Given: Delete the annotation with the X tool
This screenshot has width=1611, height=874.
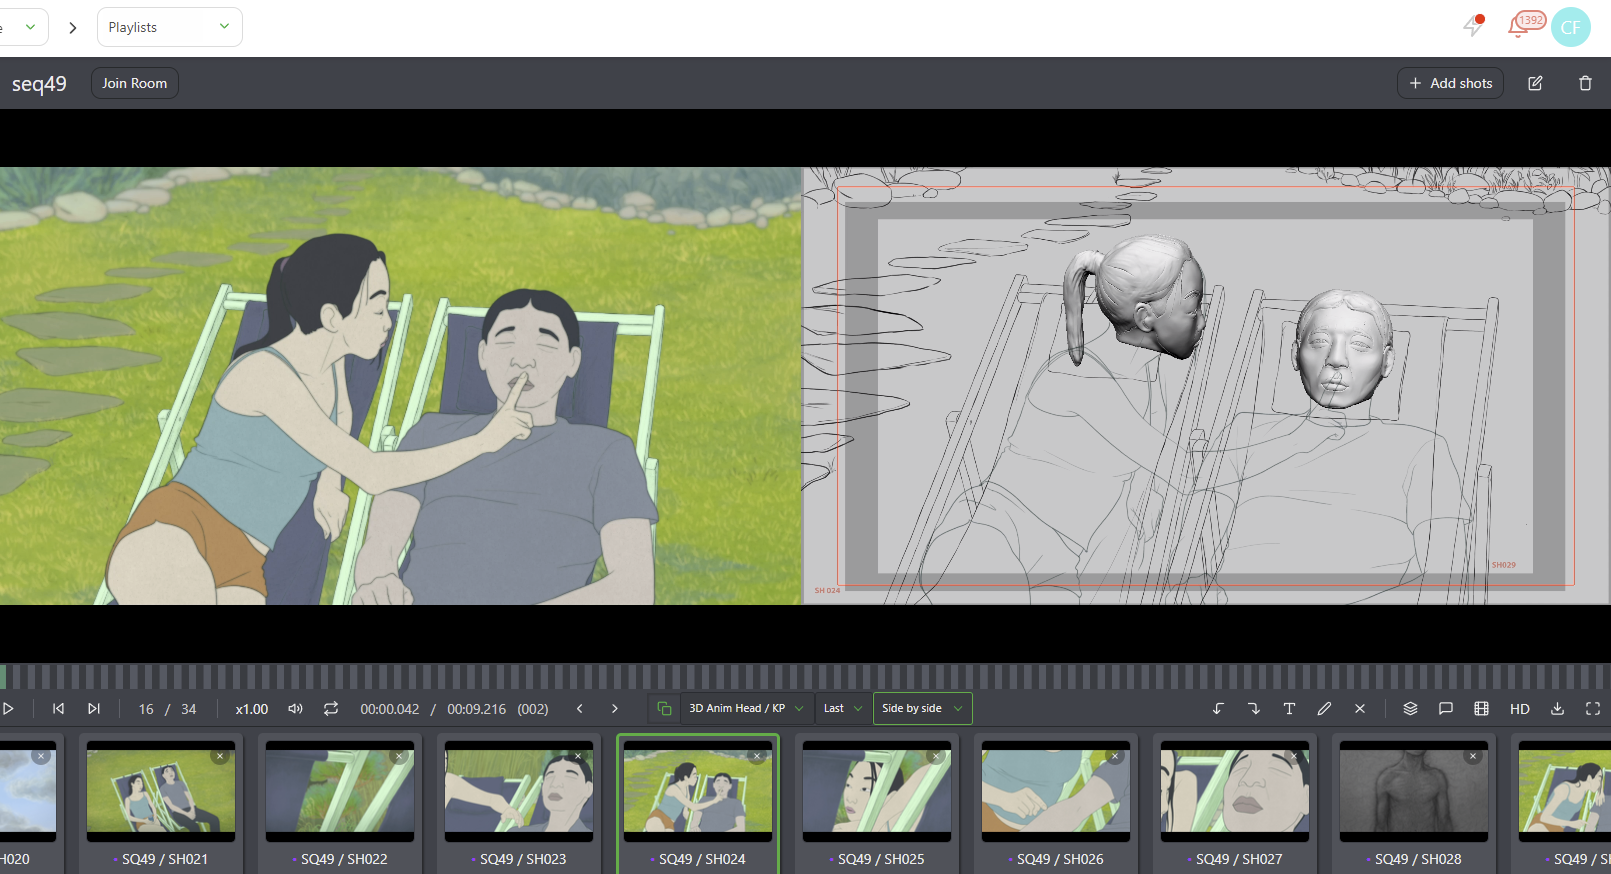Looking at the screenshot, I should point(1360,709).
